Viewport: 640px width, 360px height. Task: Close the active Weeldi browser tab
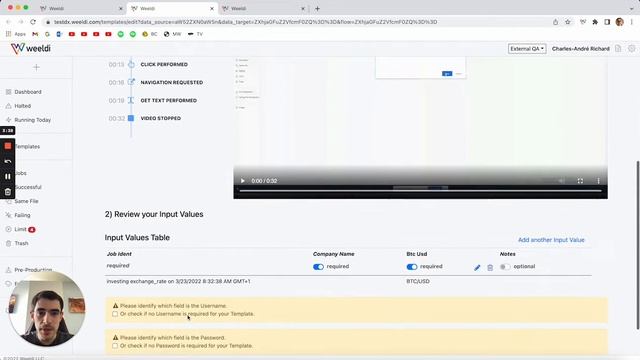click(212, 9)
